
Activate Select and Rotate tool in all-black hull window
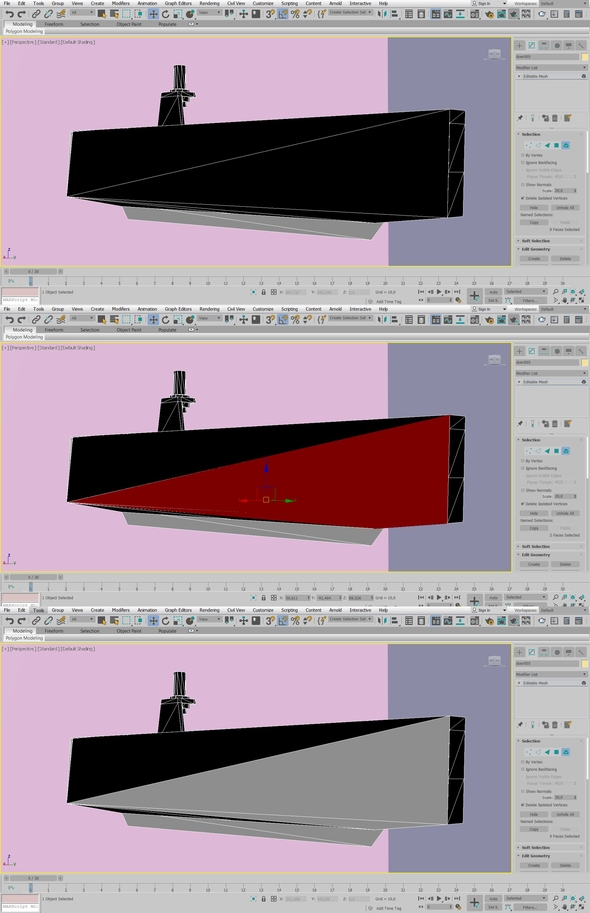pos(165,14)
